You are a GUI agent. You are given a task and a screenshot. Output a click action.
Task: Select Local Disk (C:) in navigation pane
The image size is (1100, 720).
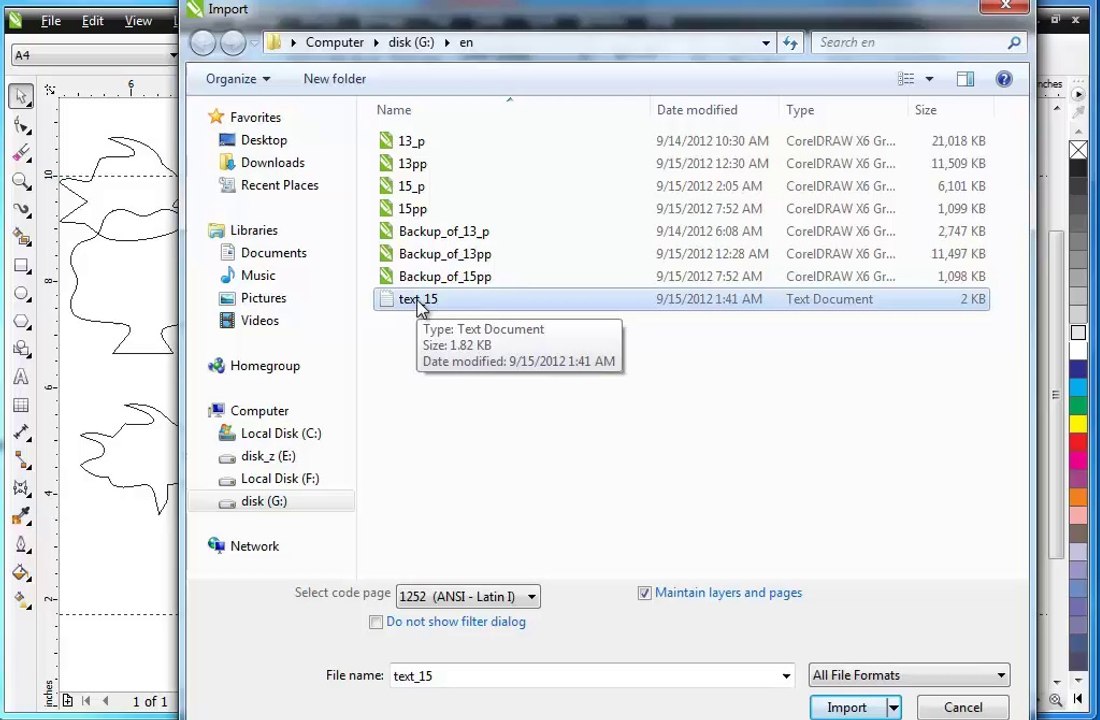pyautogui.click(x=280, y=434)
